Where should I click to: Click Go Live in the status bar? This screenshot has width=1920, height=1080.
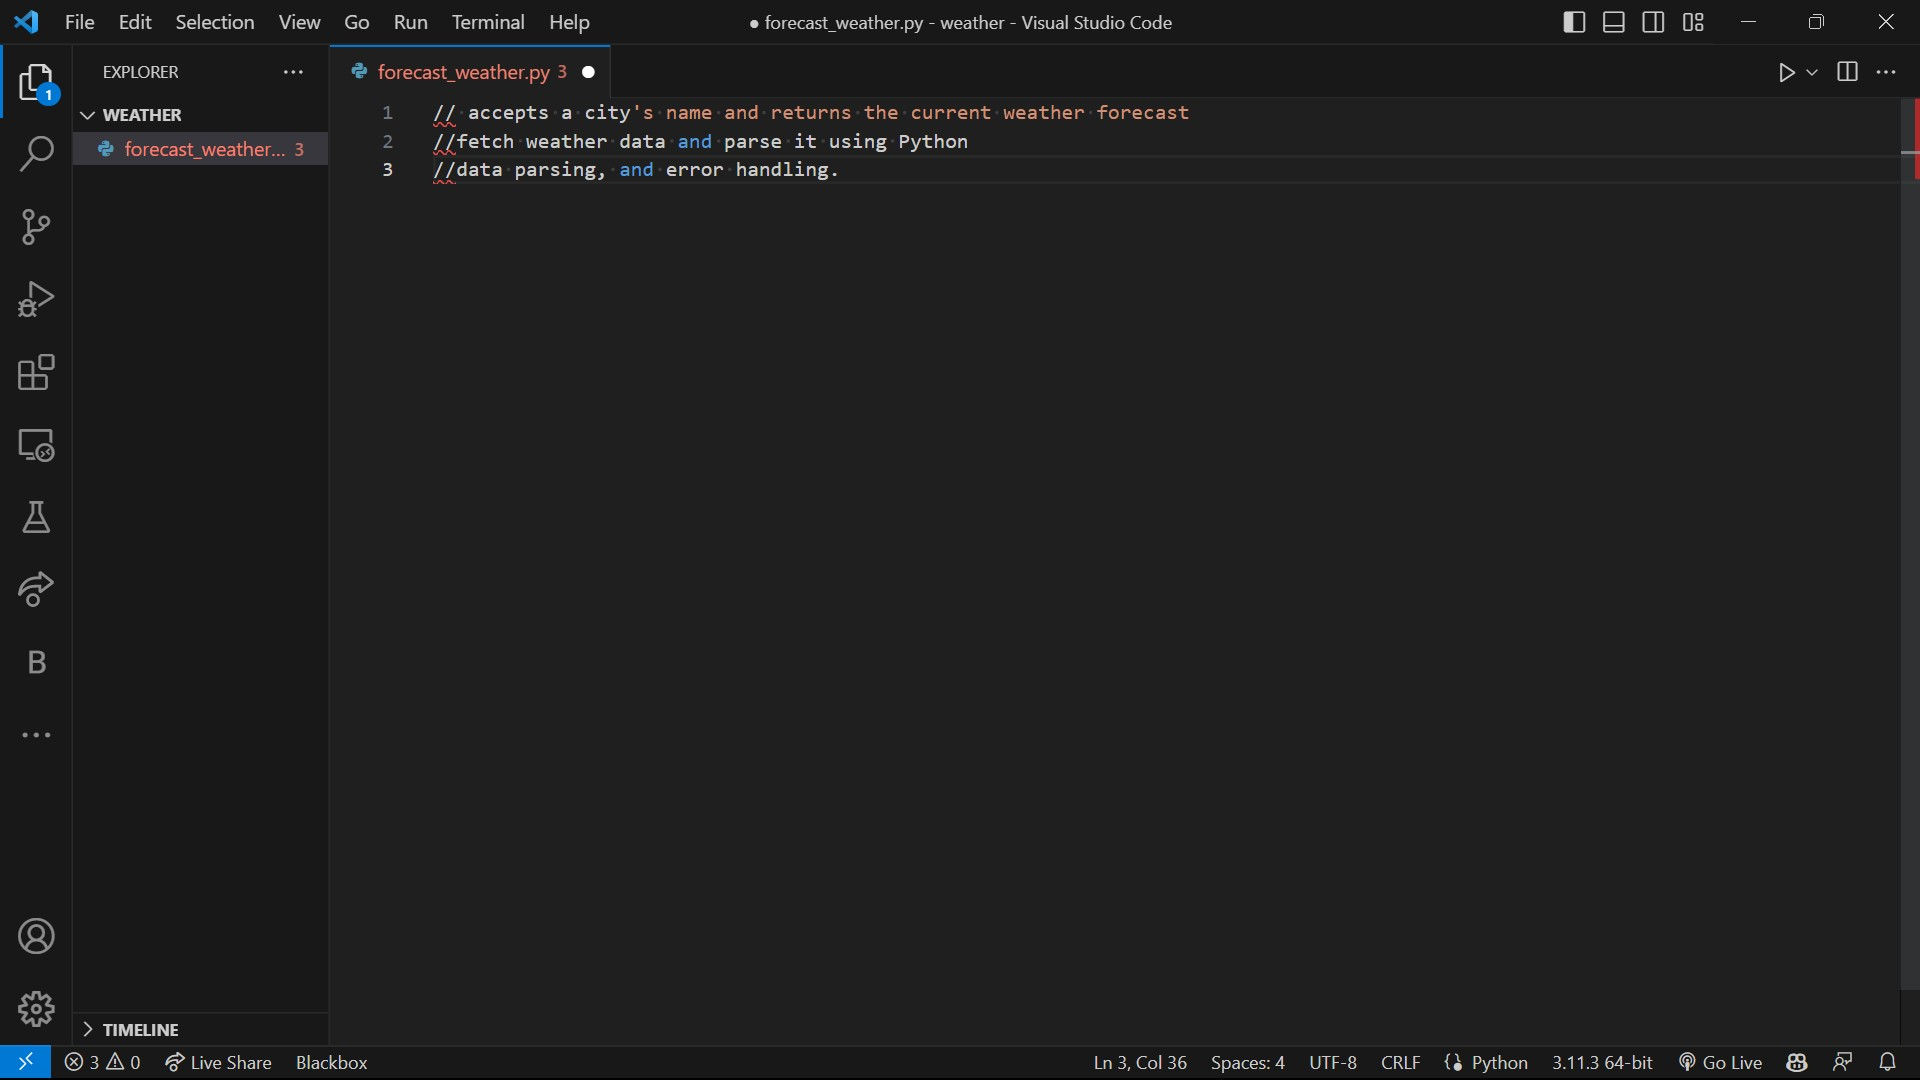point(1719,1062)
